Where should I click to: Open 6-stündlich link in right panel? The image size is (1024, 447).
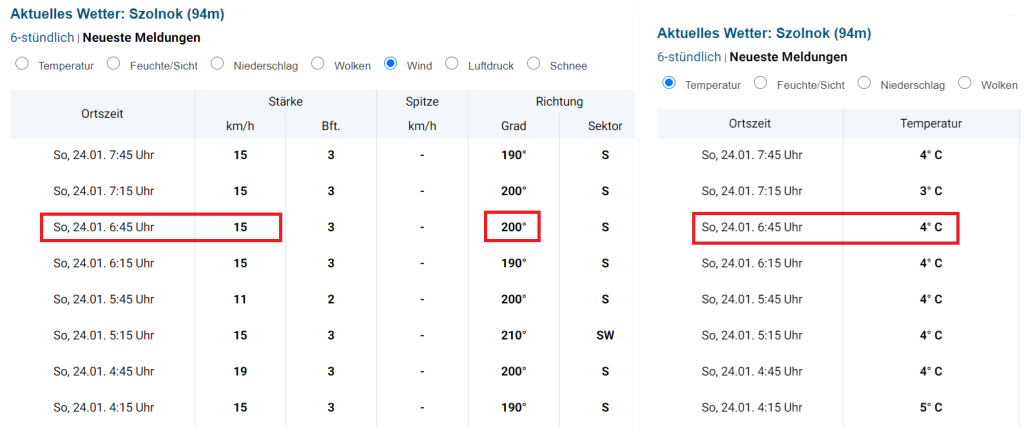(x=689, y=57)
